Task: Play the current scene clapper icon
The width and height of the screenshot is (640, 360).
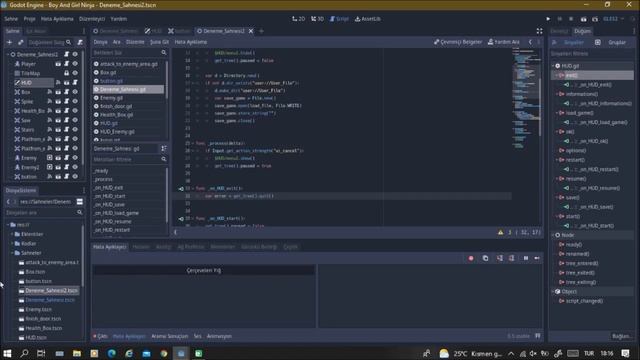Action: (x=584, y=19)
